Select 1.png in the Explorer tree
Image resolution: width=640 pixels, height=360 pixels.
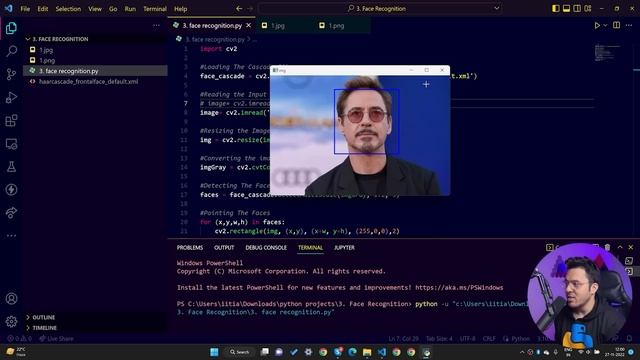47,60
